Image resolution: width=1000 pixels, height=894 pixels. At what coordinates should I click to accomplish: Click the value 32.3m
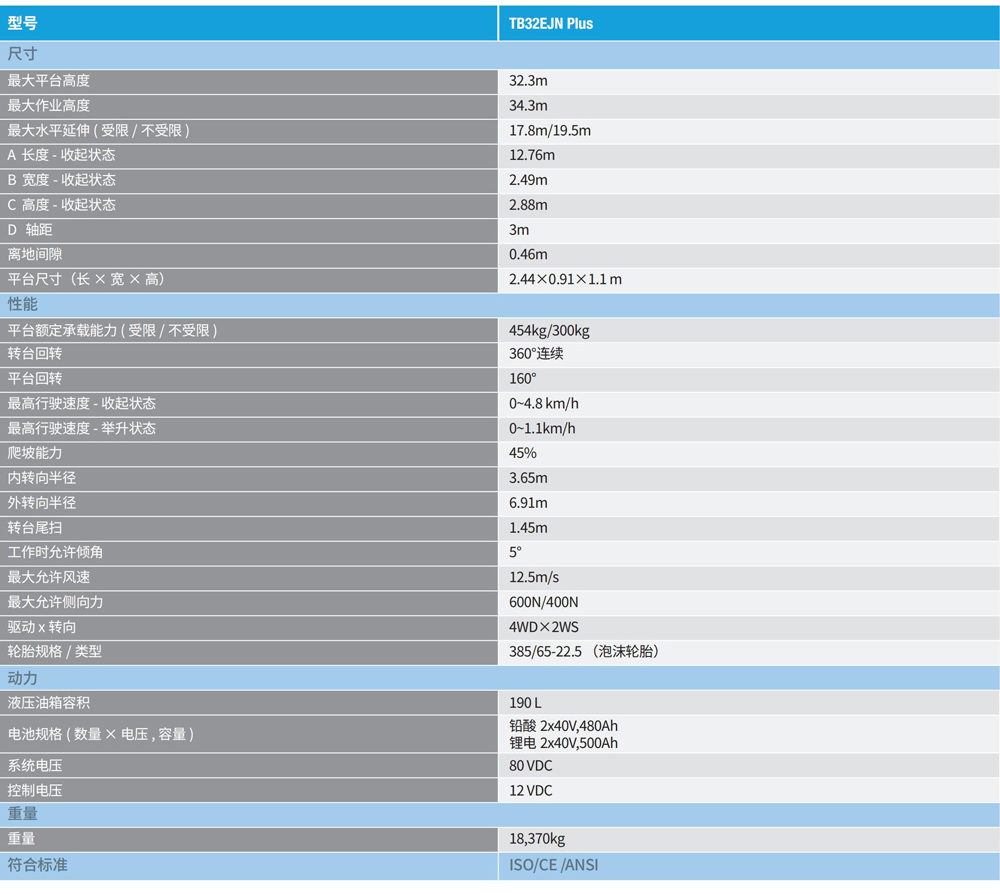click(528, 80)
